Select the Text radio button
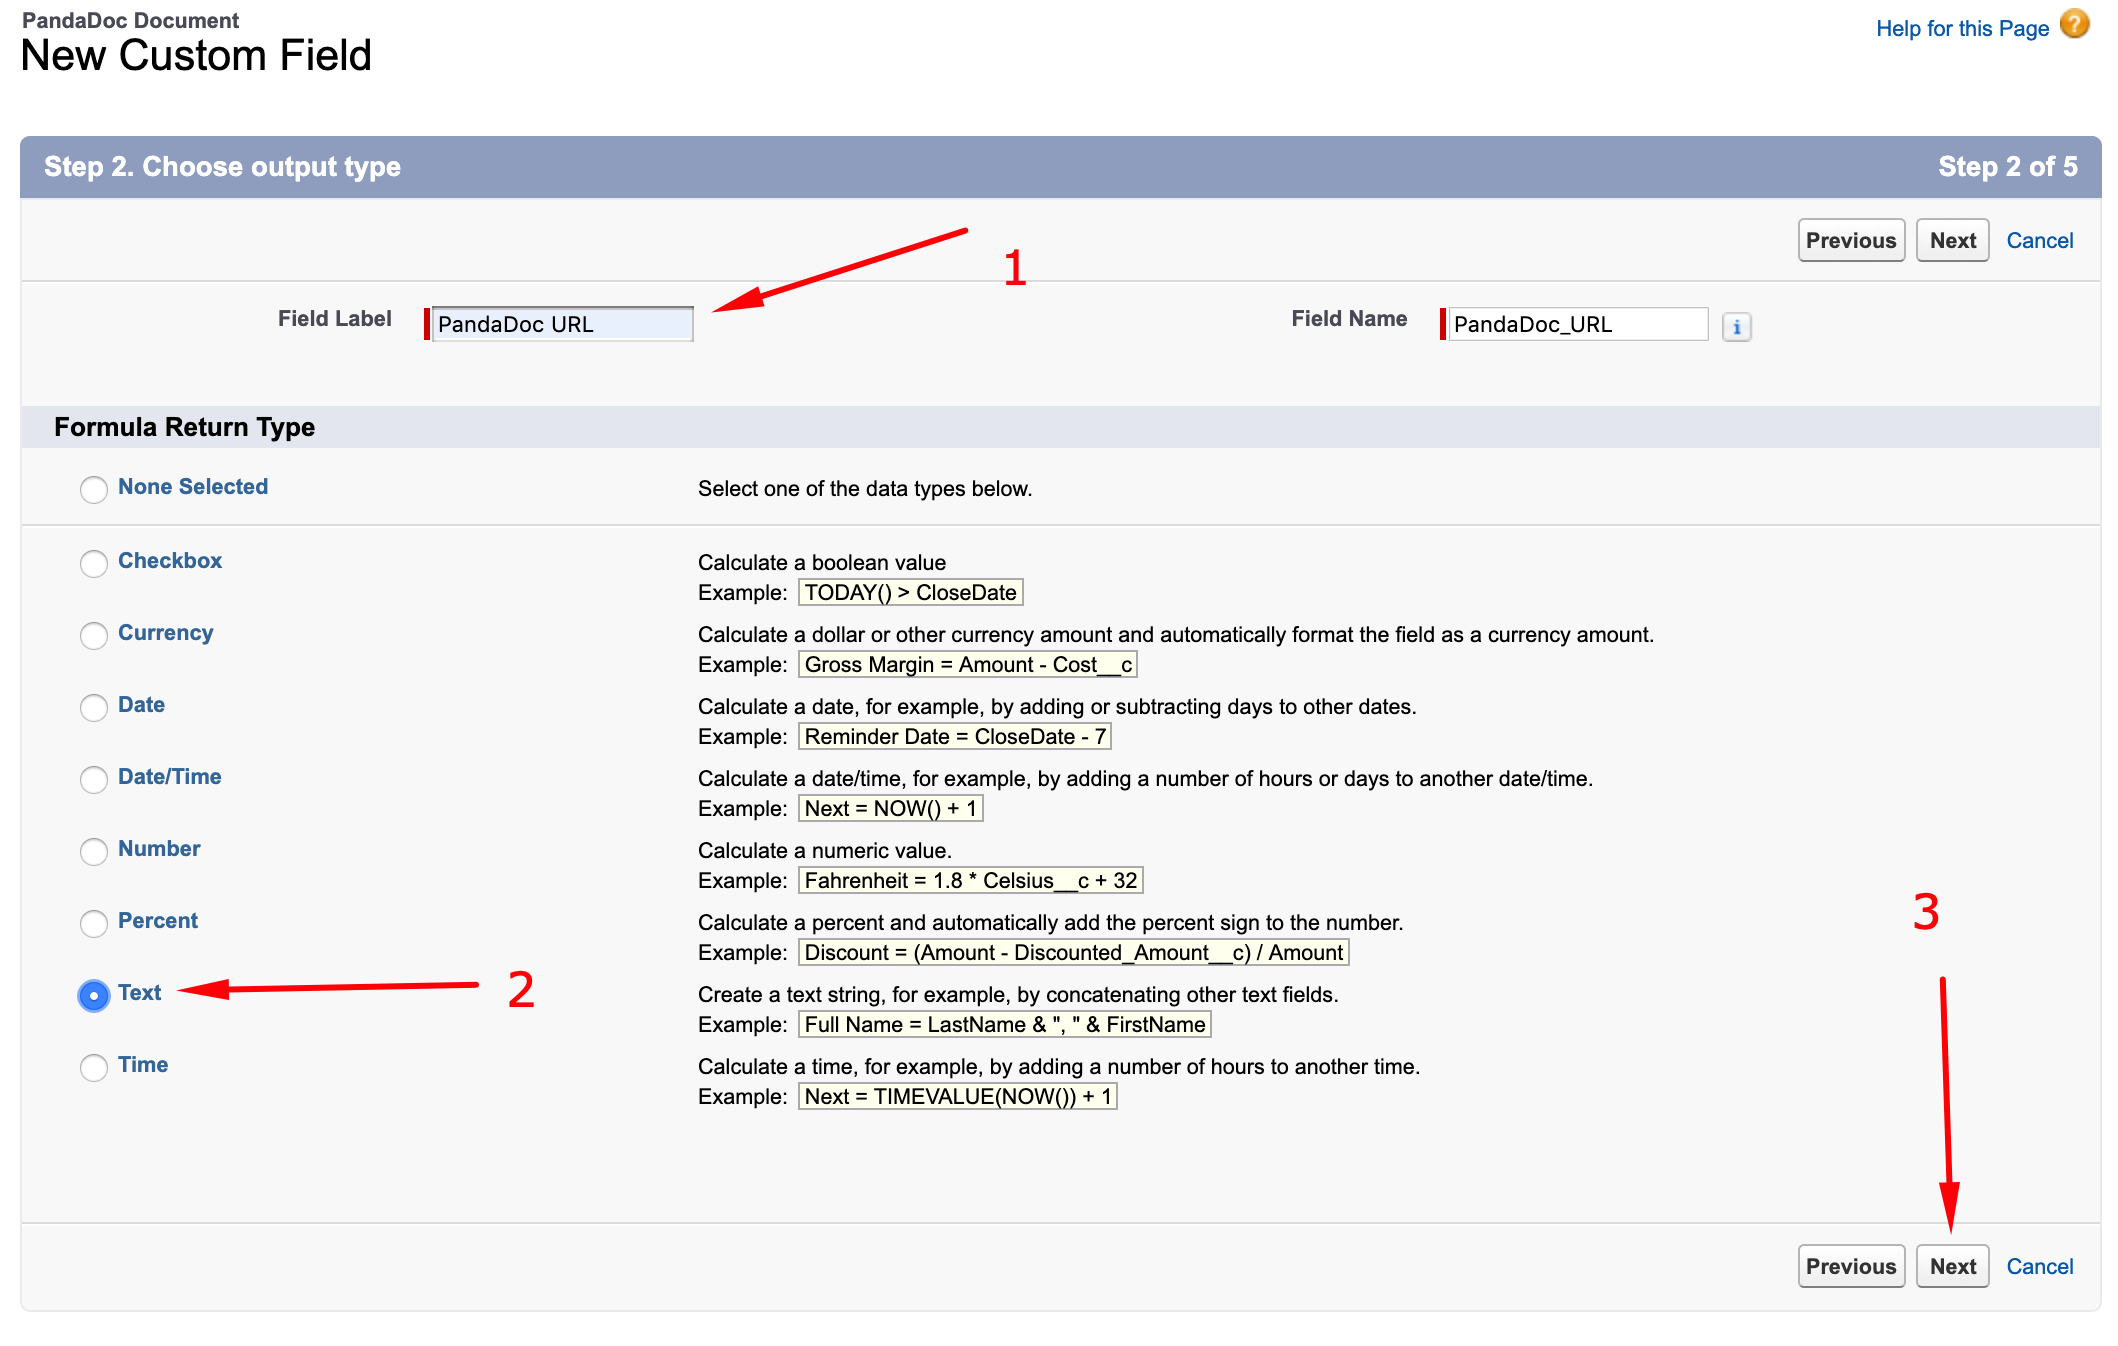The image size is (2118, 1346). [x=94, y=995]
